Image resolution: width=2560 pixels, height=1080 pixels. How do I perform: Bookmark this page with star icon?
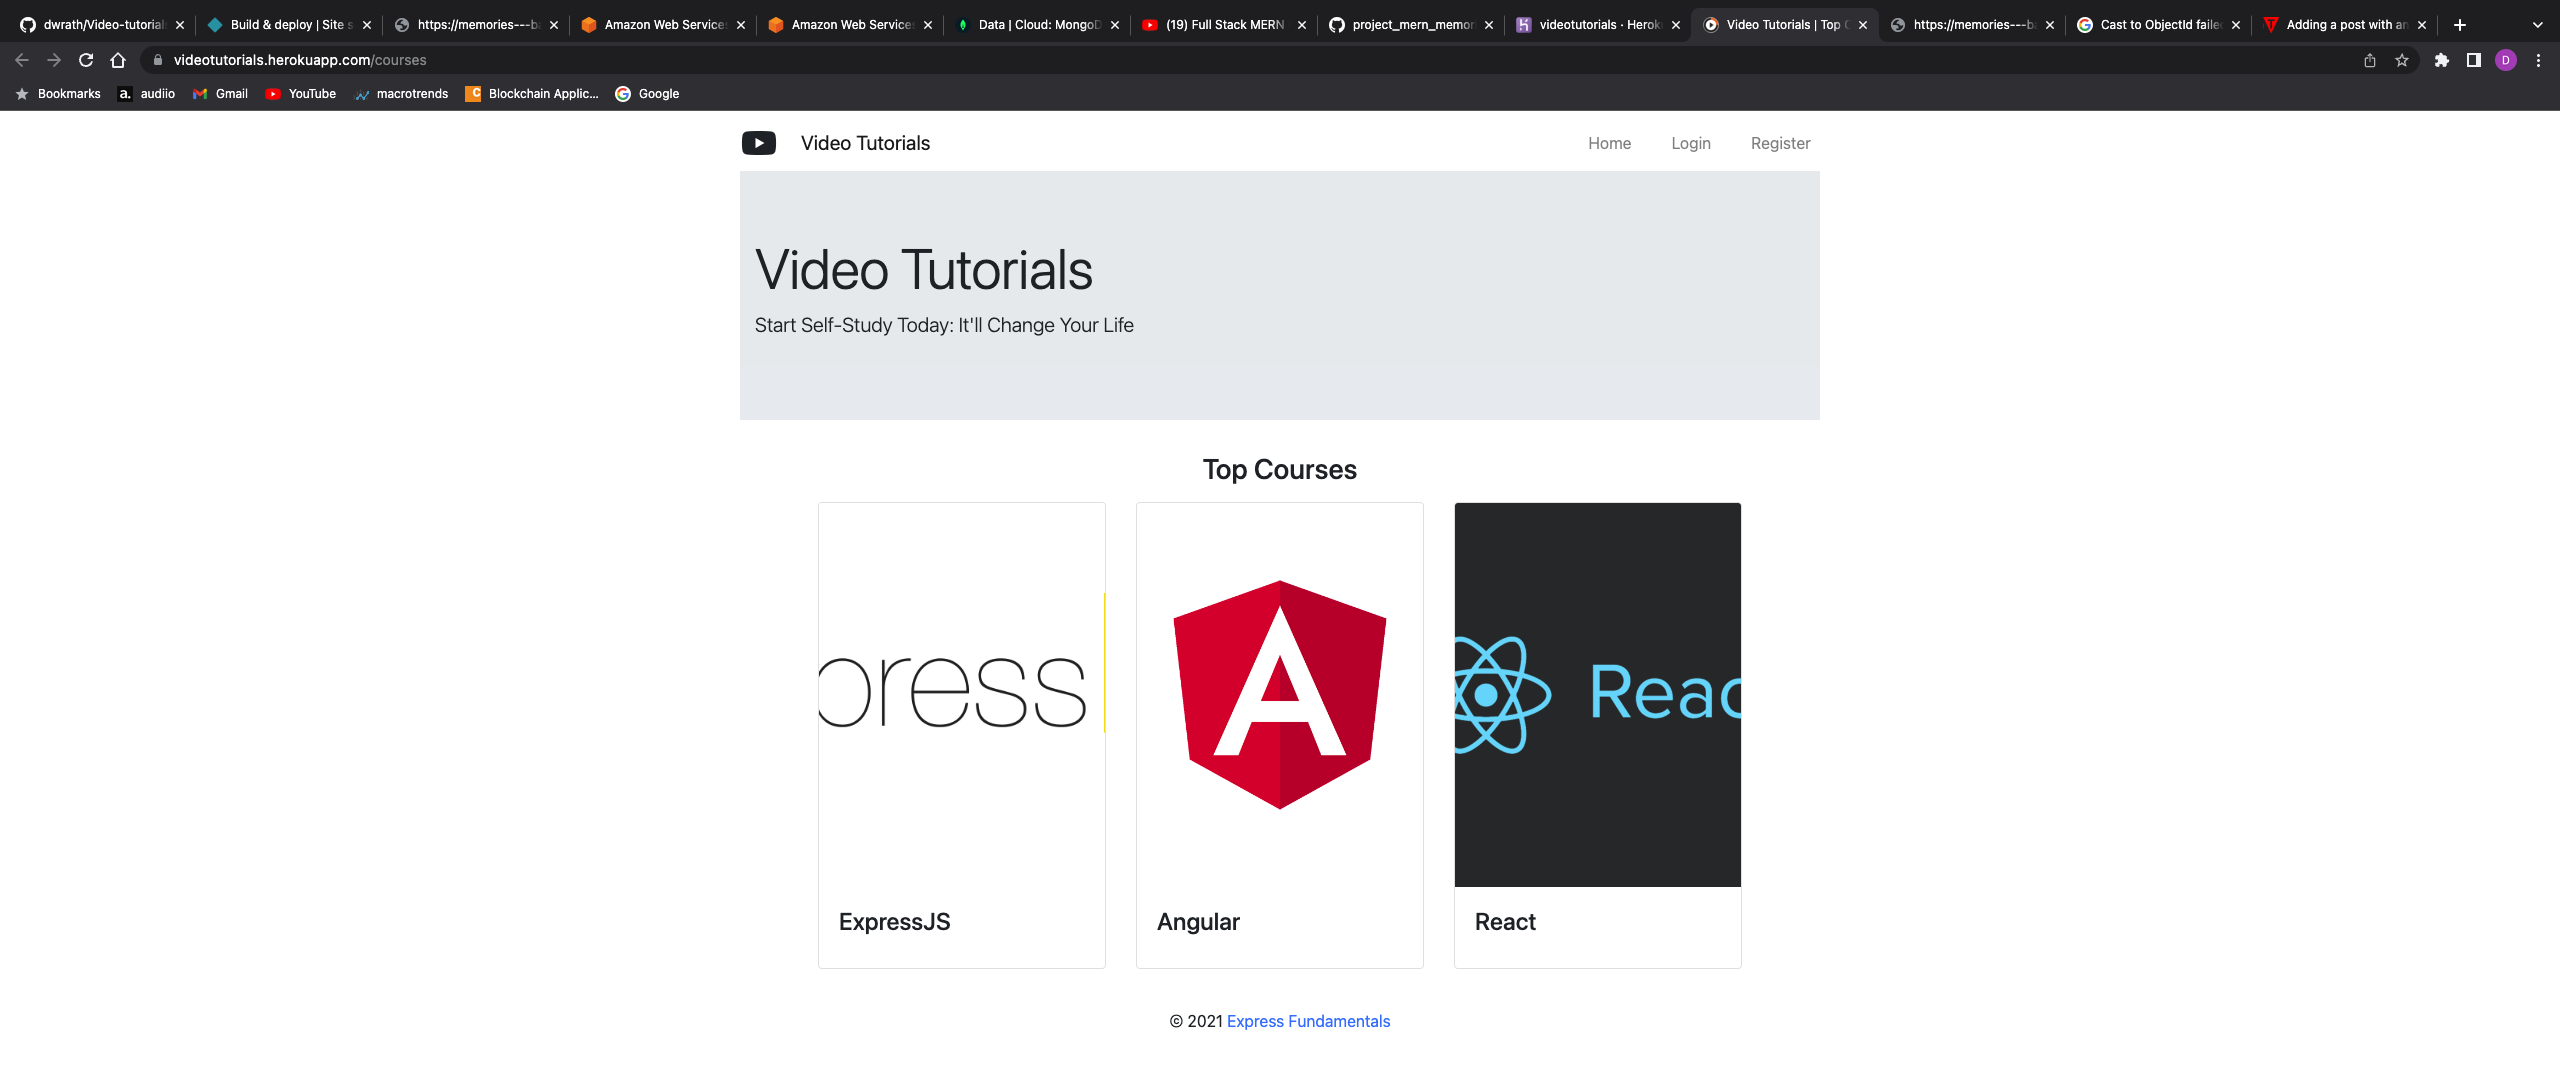click(x=2401, y=60)
